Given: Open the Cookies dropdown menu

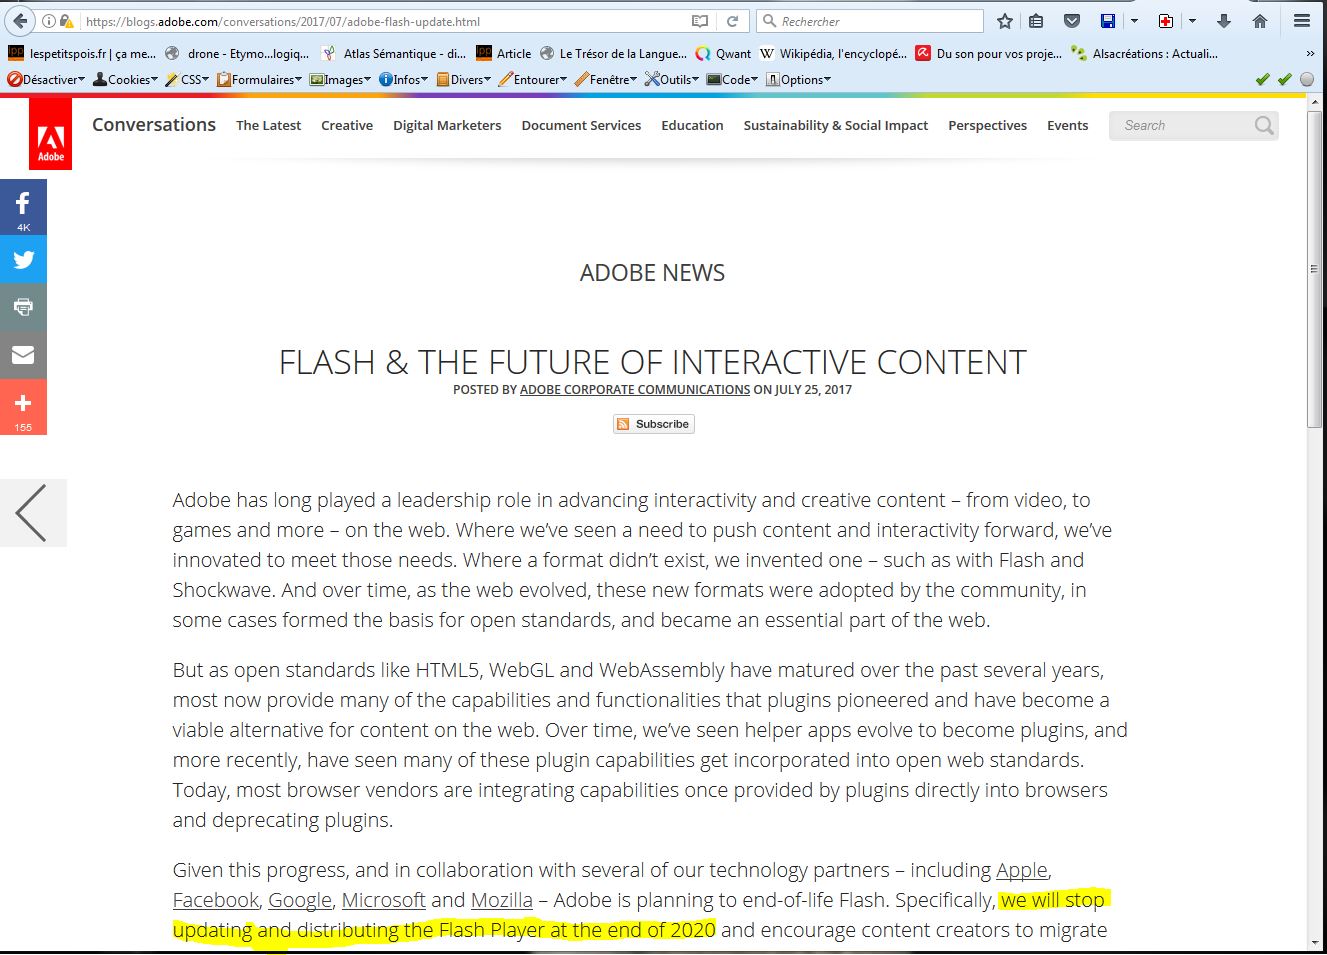Looking at the screenshot, I should (x=125, y=79).
